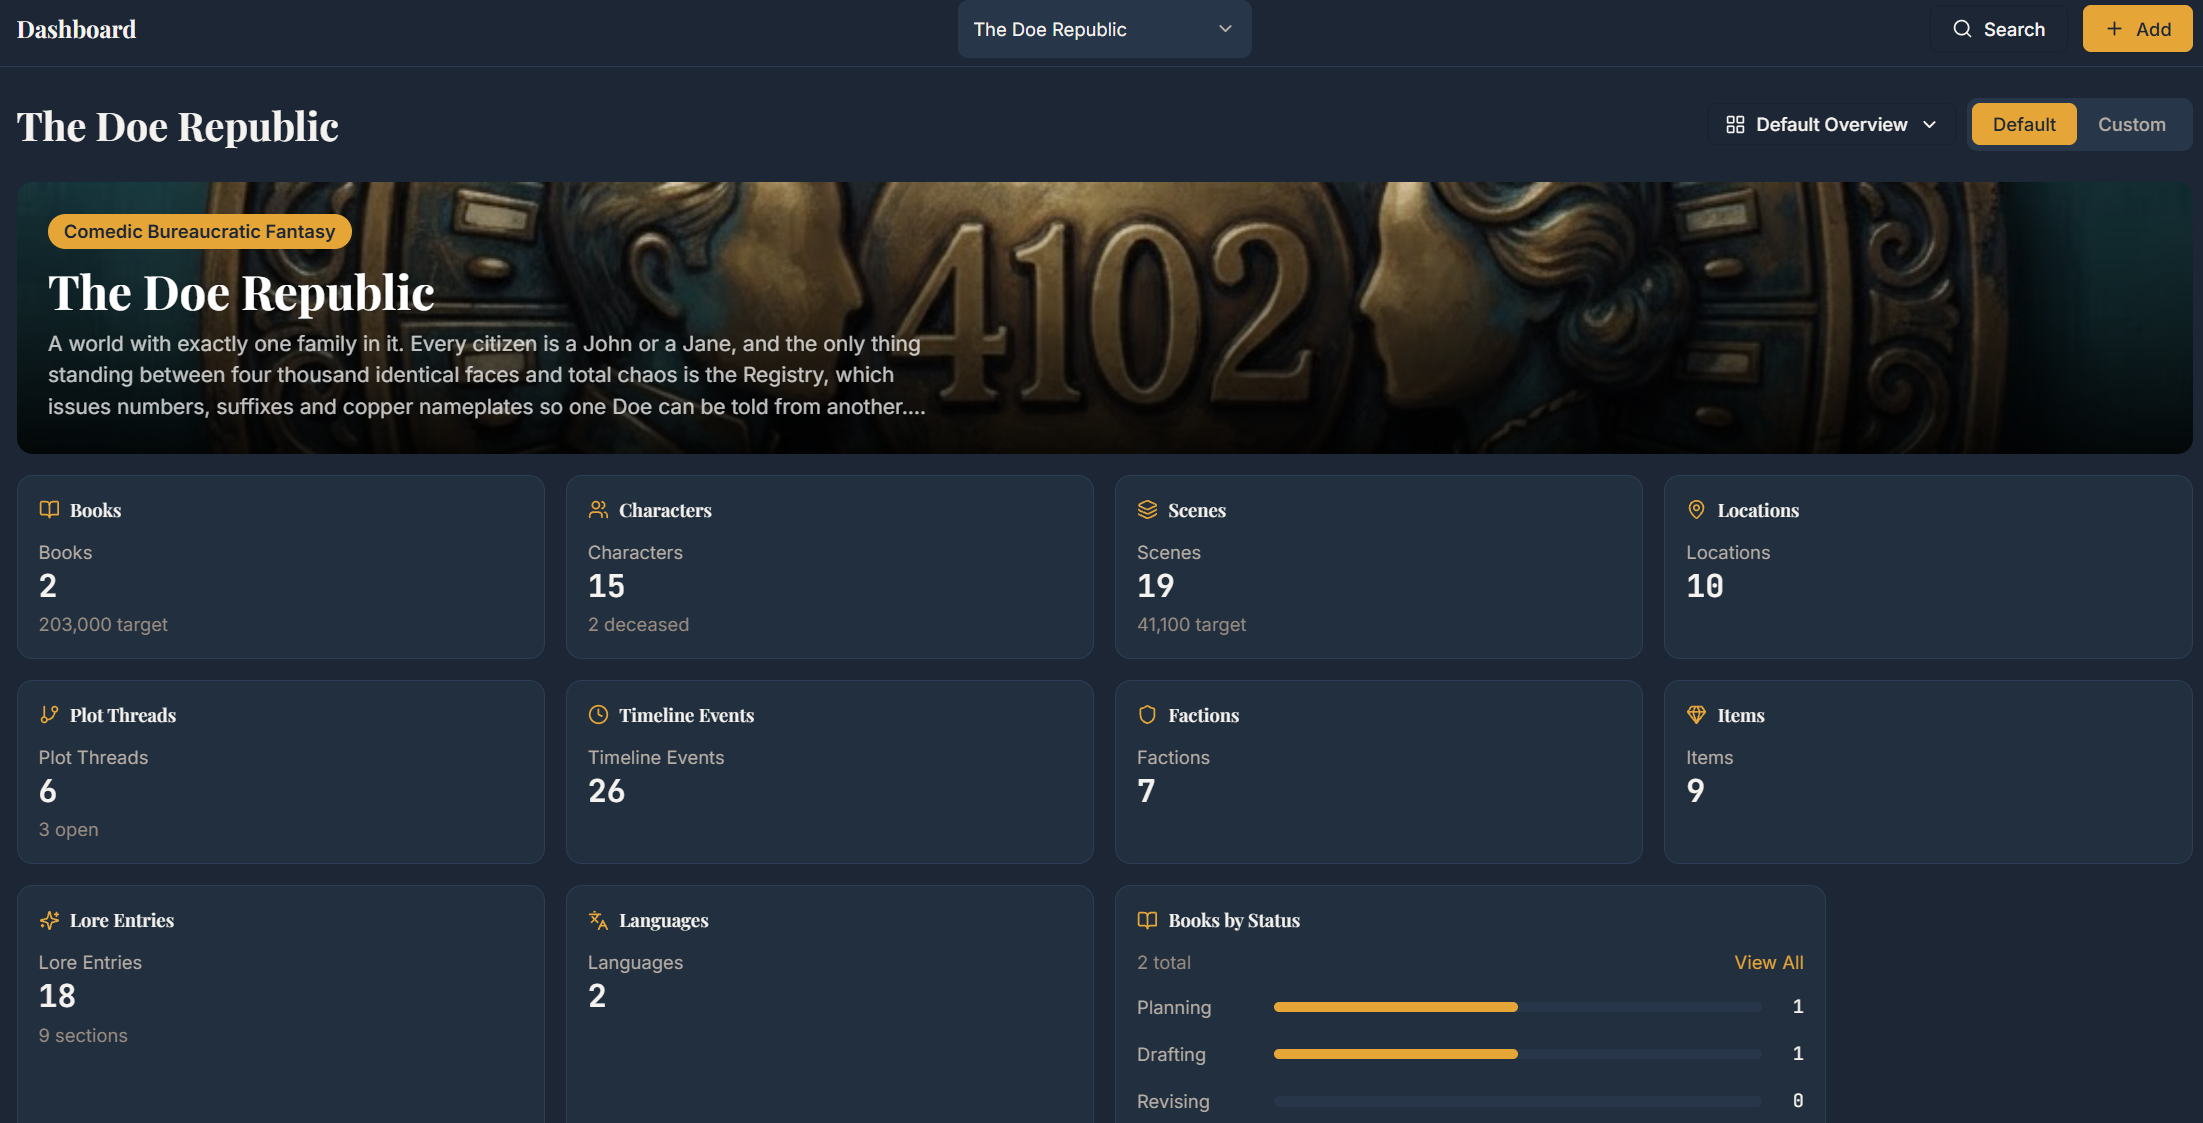
Task: Click the 4102 coin banner image
Action: pyautogui.click(x=1104, y=317)
